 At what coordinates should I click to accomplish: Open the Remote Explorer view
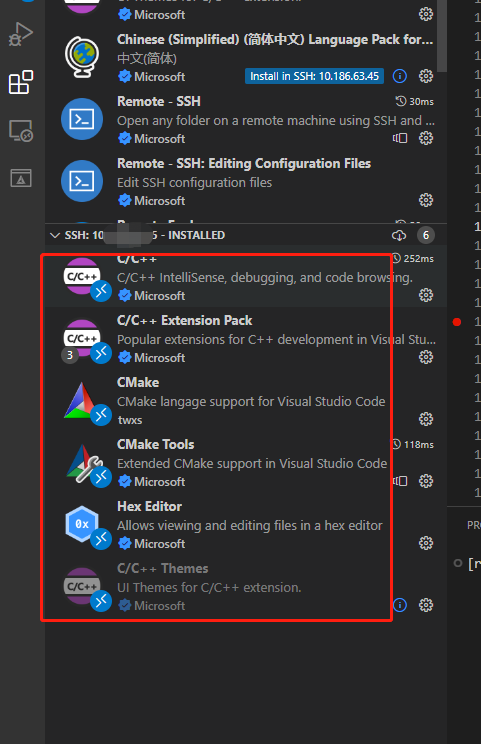click(21, 130)
